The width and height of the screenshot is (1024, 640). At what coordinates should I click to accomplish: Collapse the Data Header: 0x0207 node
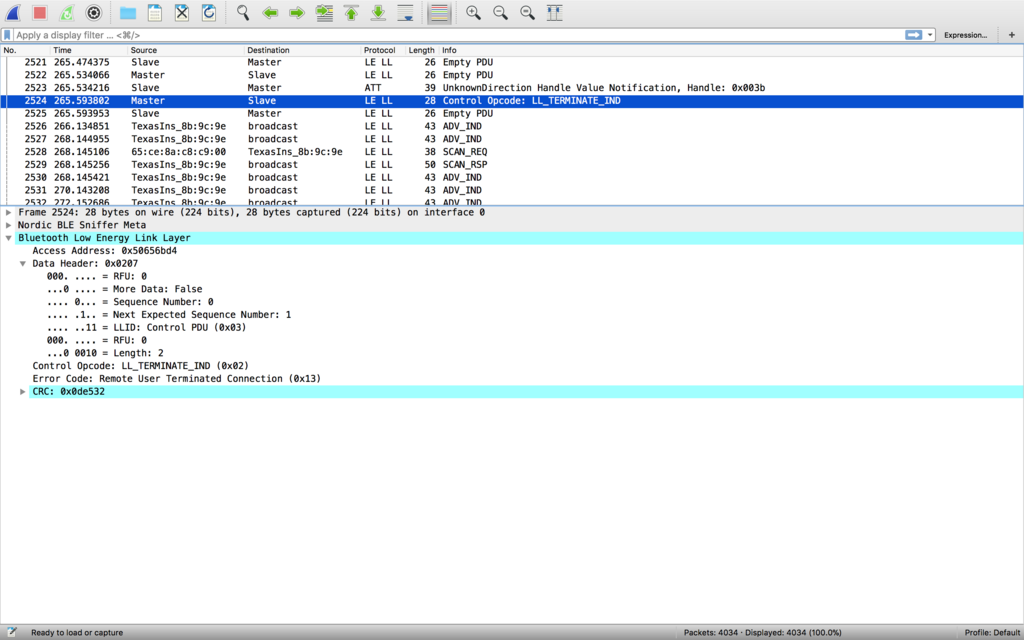coord(23,264)
